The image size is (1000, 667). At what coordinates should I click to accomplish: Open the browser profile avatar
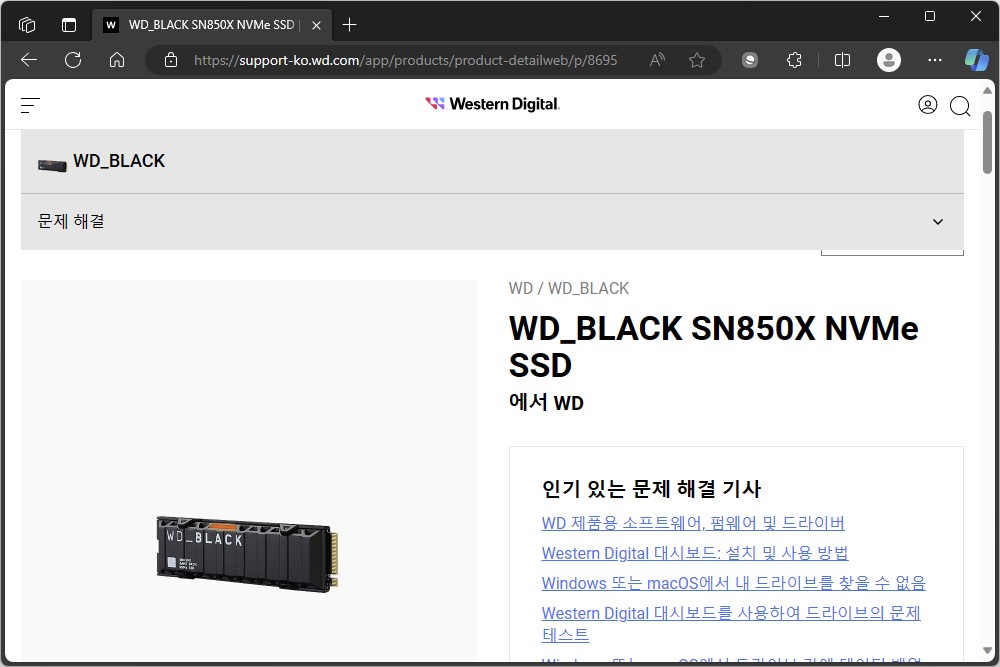(888, 60)
